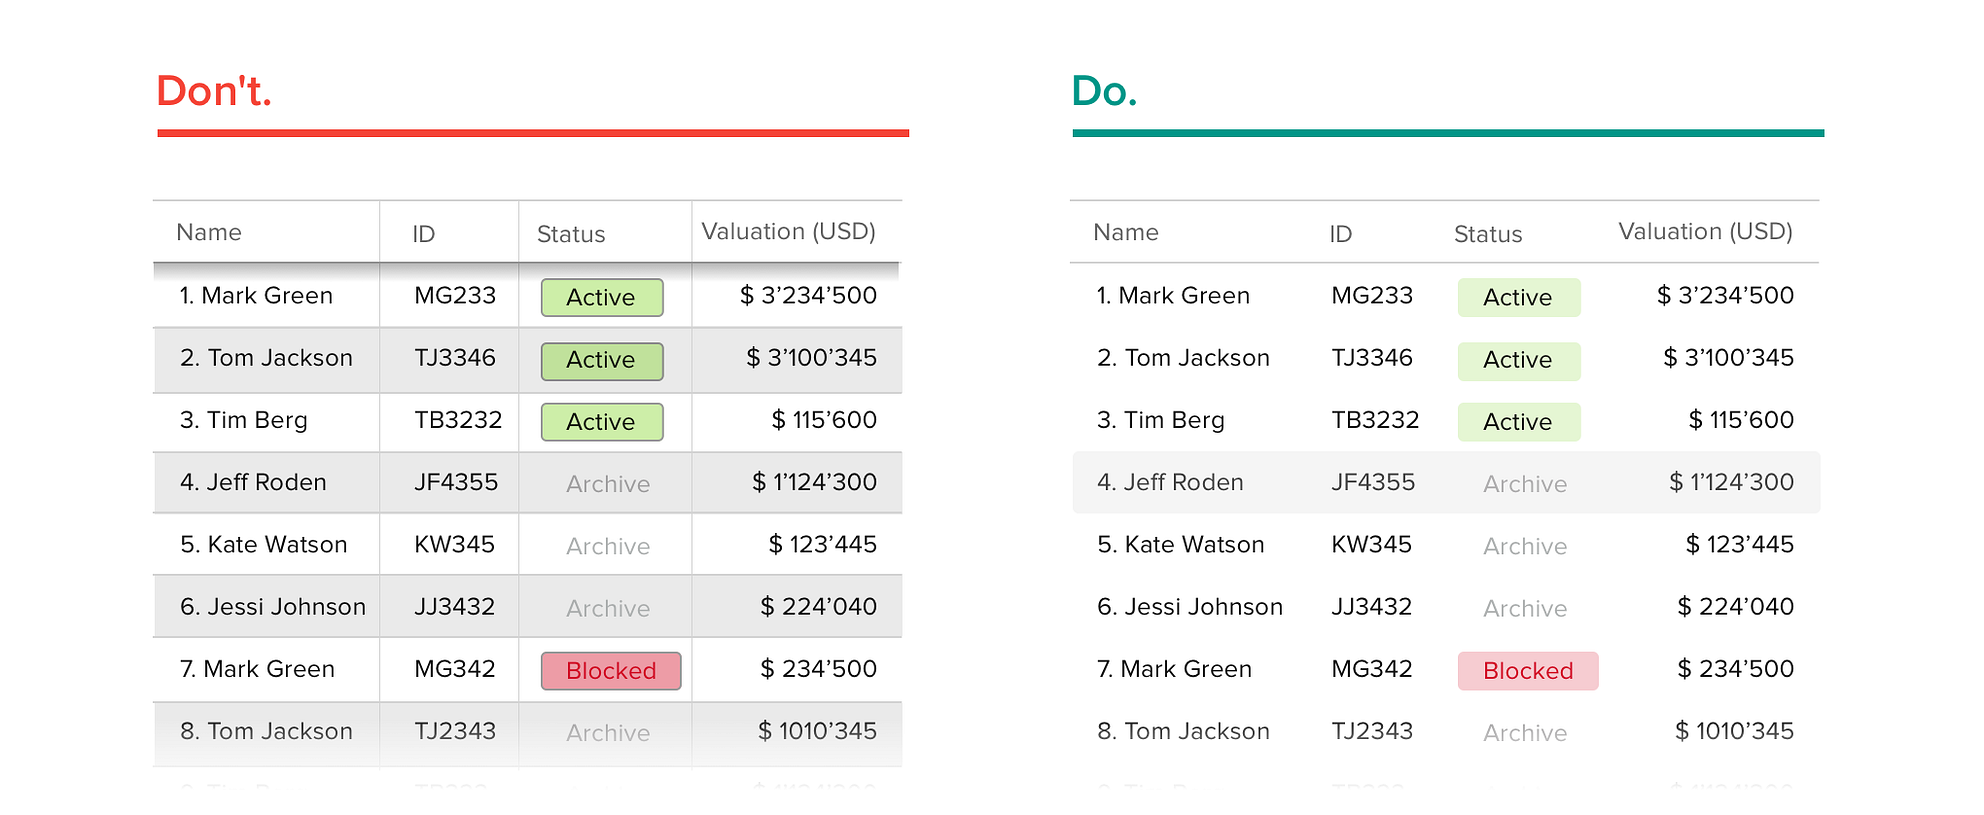Click the Active badge for Mark Green in Don't table
The width and height of the screenshot is (1984, 815).
pos(601,297)
